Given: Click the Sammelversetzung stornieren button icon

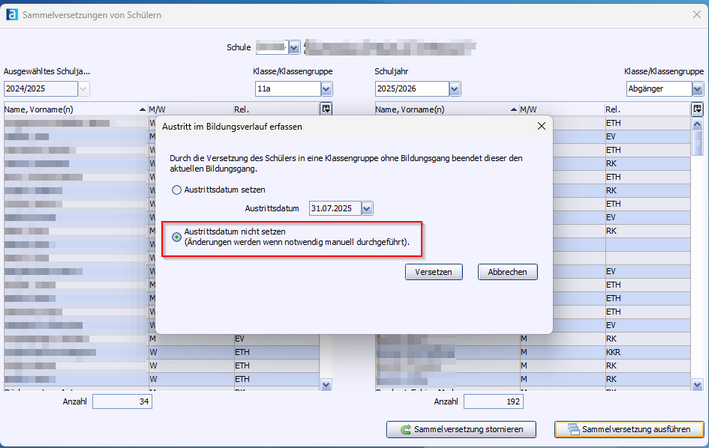Looking at the screenshot, I should point(407,430).
